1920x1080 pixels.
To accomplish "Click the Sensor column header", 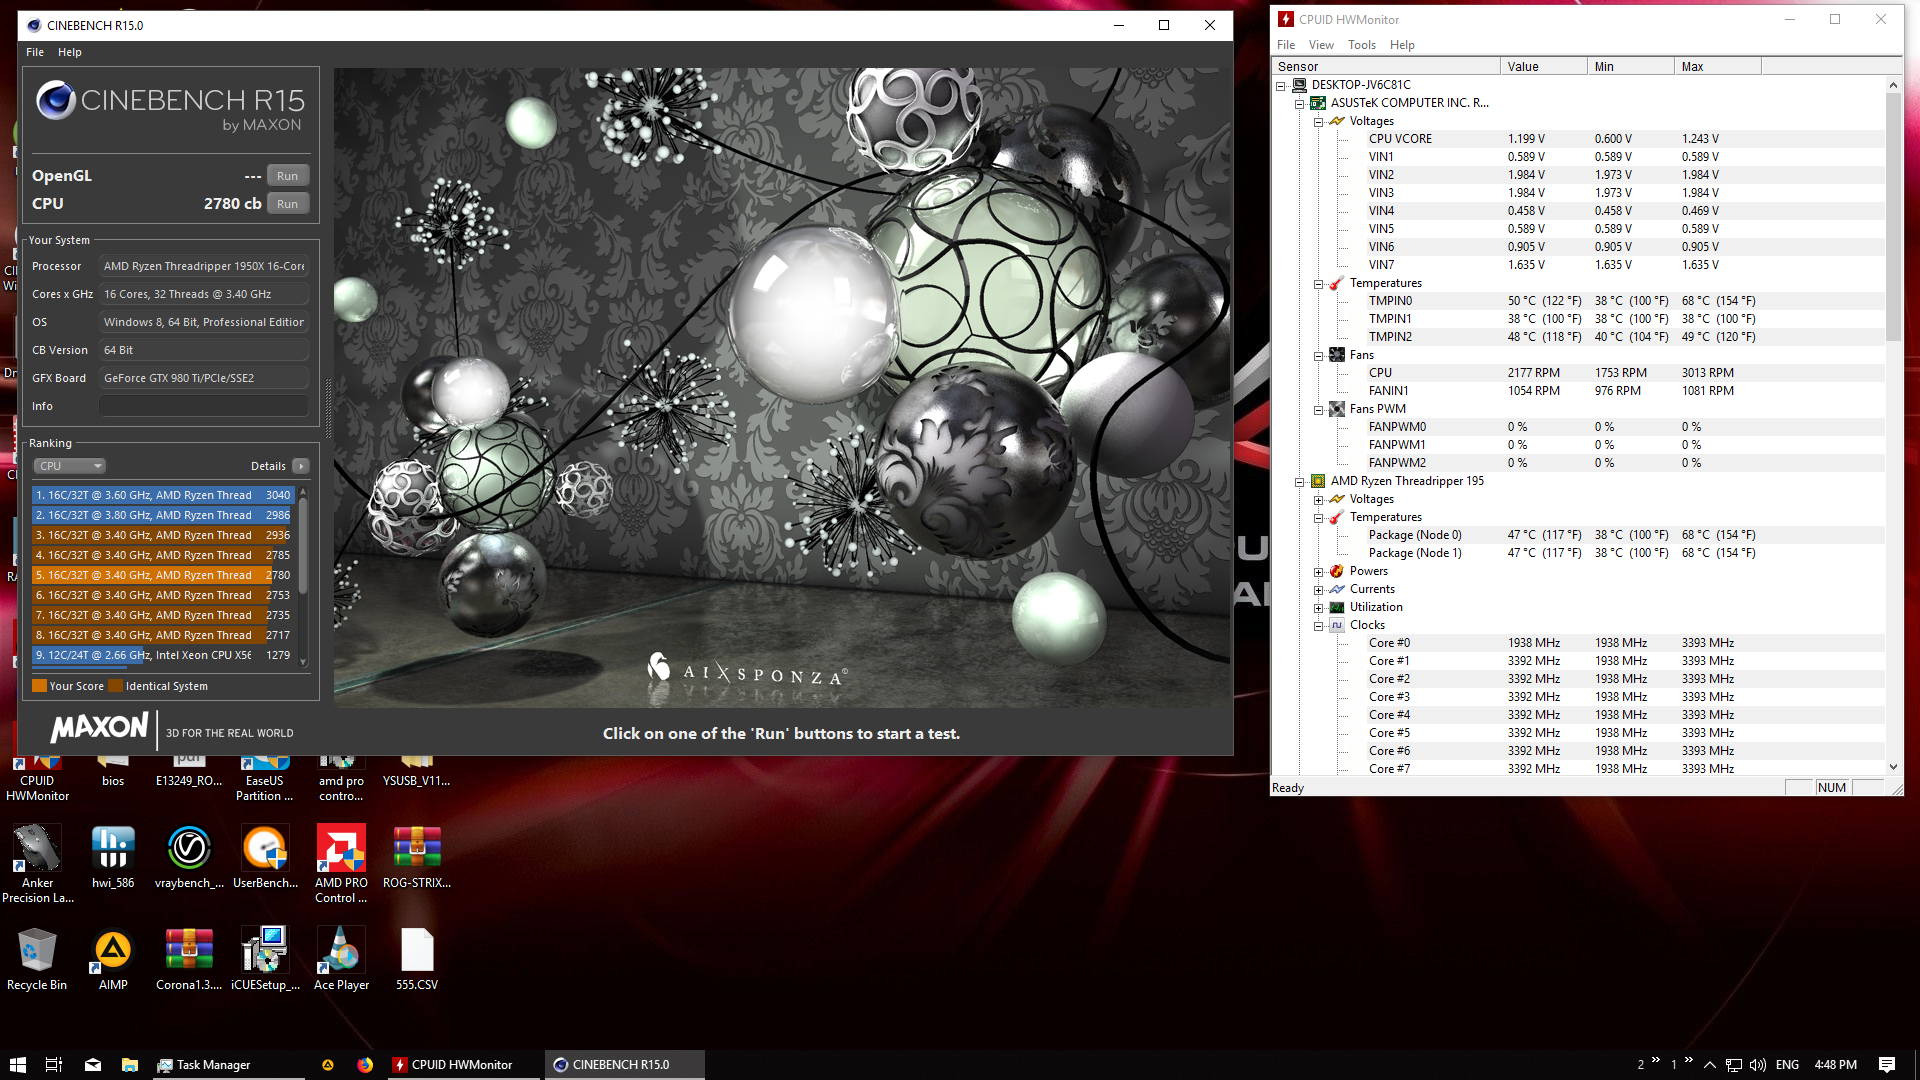I will [x=1386, y=67].
